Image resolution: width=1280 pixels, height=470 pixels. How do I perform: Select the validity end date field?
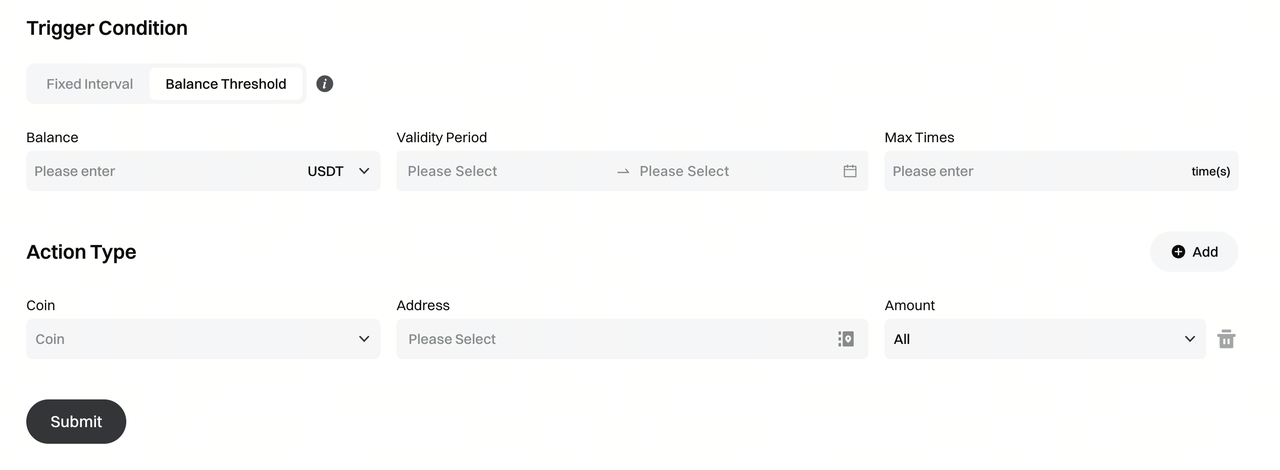(x=735, y=171)
